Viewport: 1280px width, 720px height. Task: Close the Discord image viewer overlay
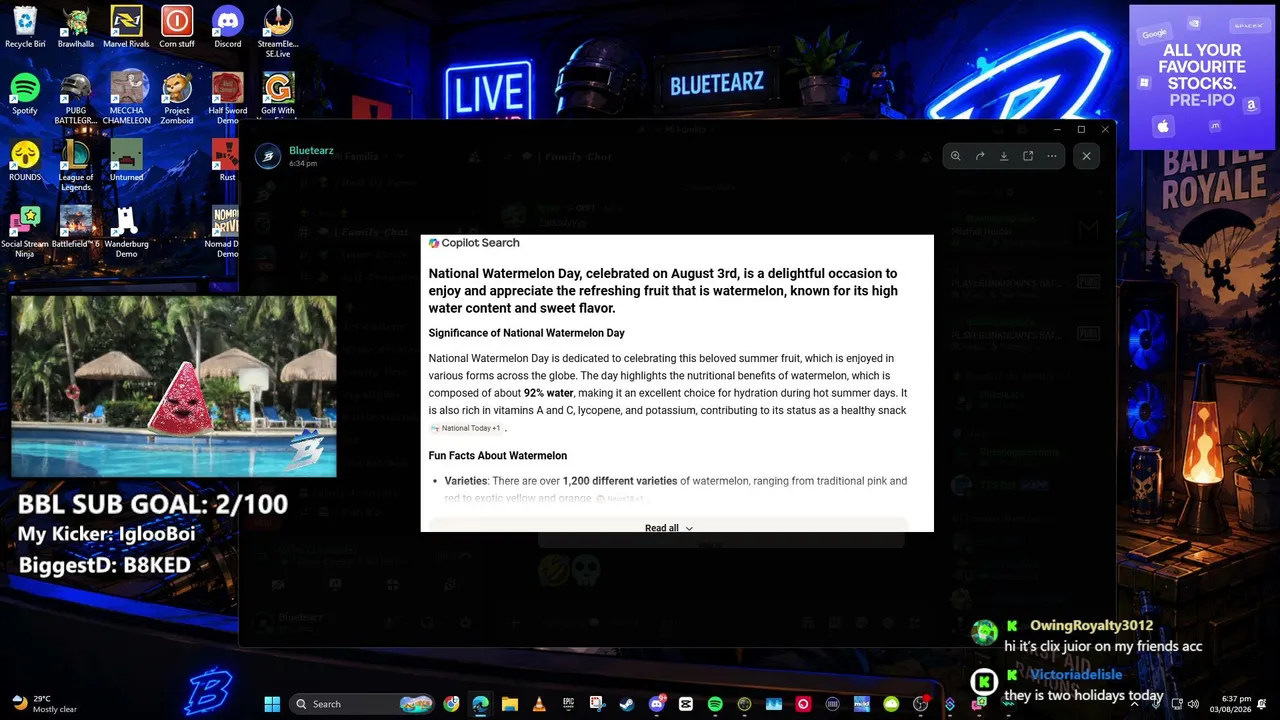click(x=1086, y=156)
